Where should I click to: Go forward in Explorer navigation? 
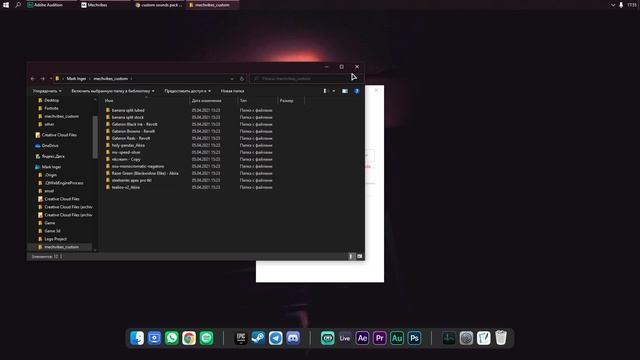42,78
